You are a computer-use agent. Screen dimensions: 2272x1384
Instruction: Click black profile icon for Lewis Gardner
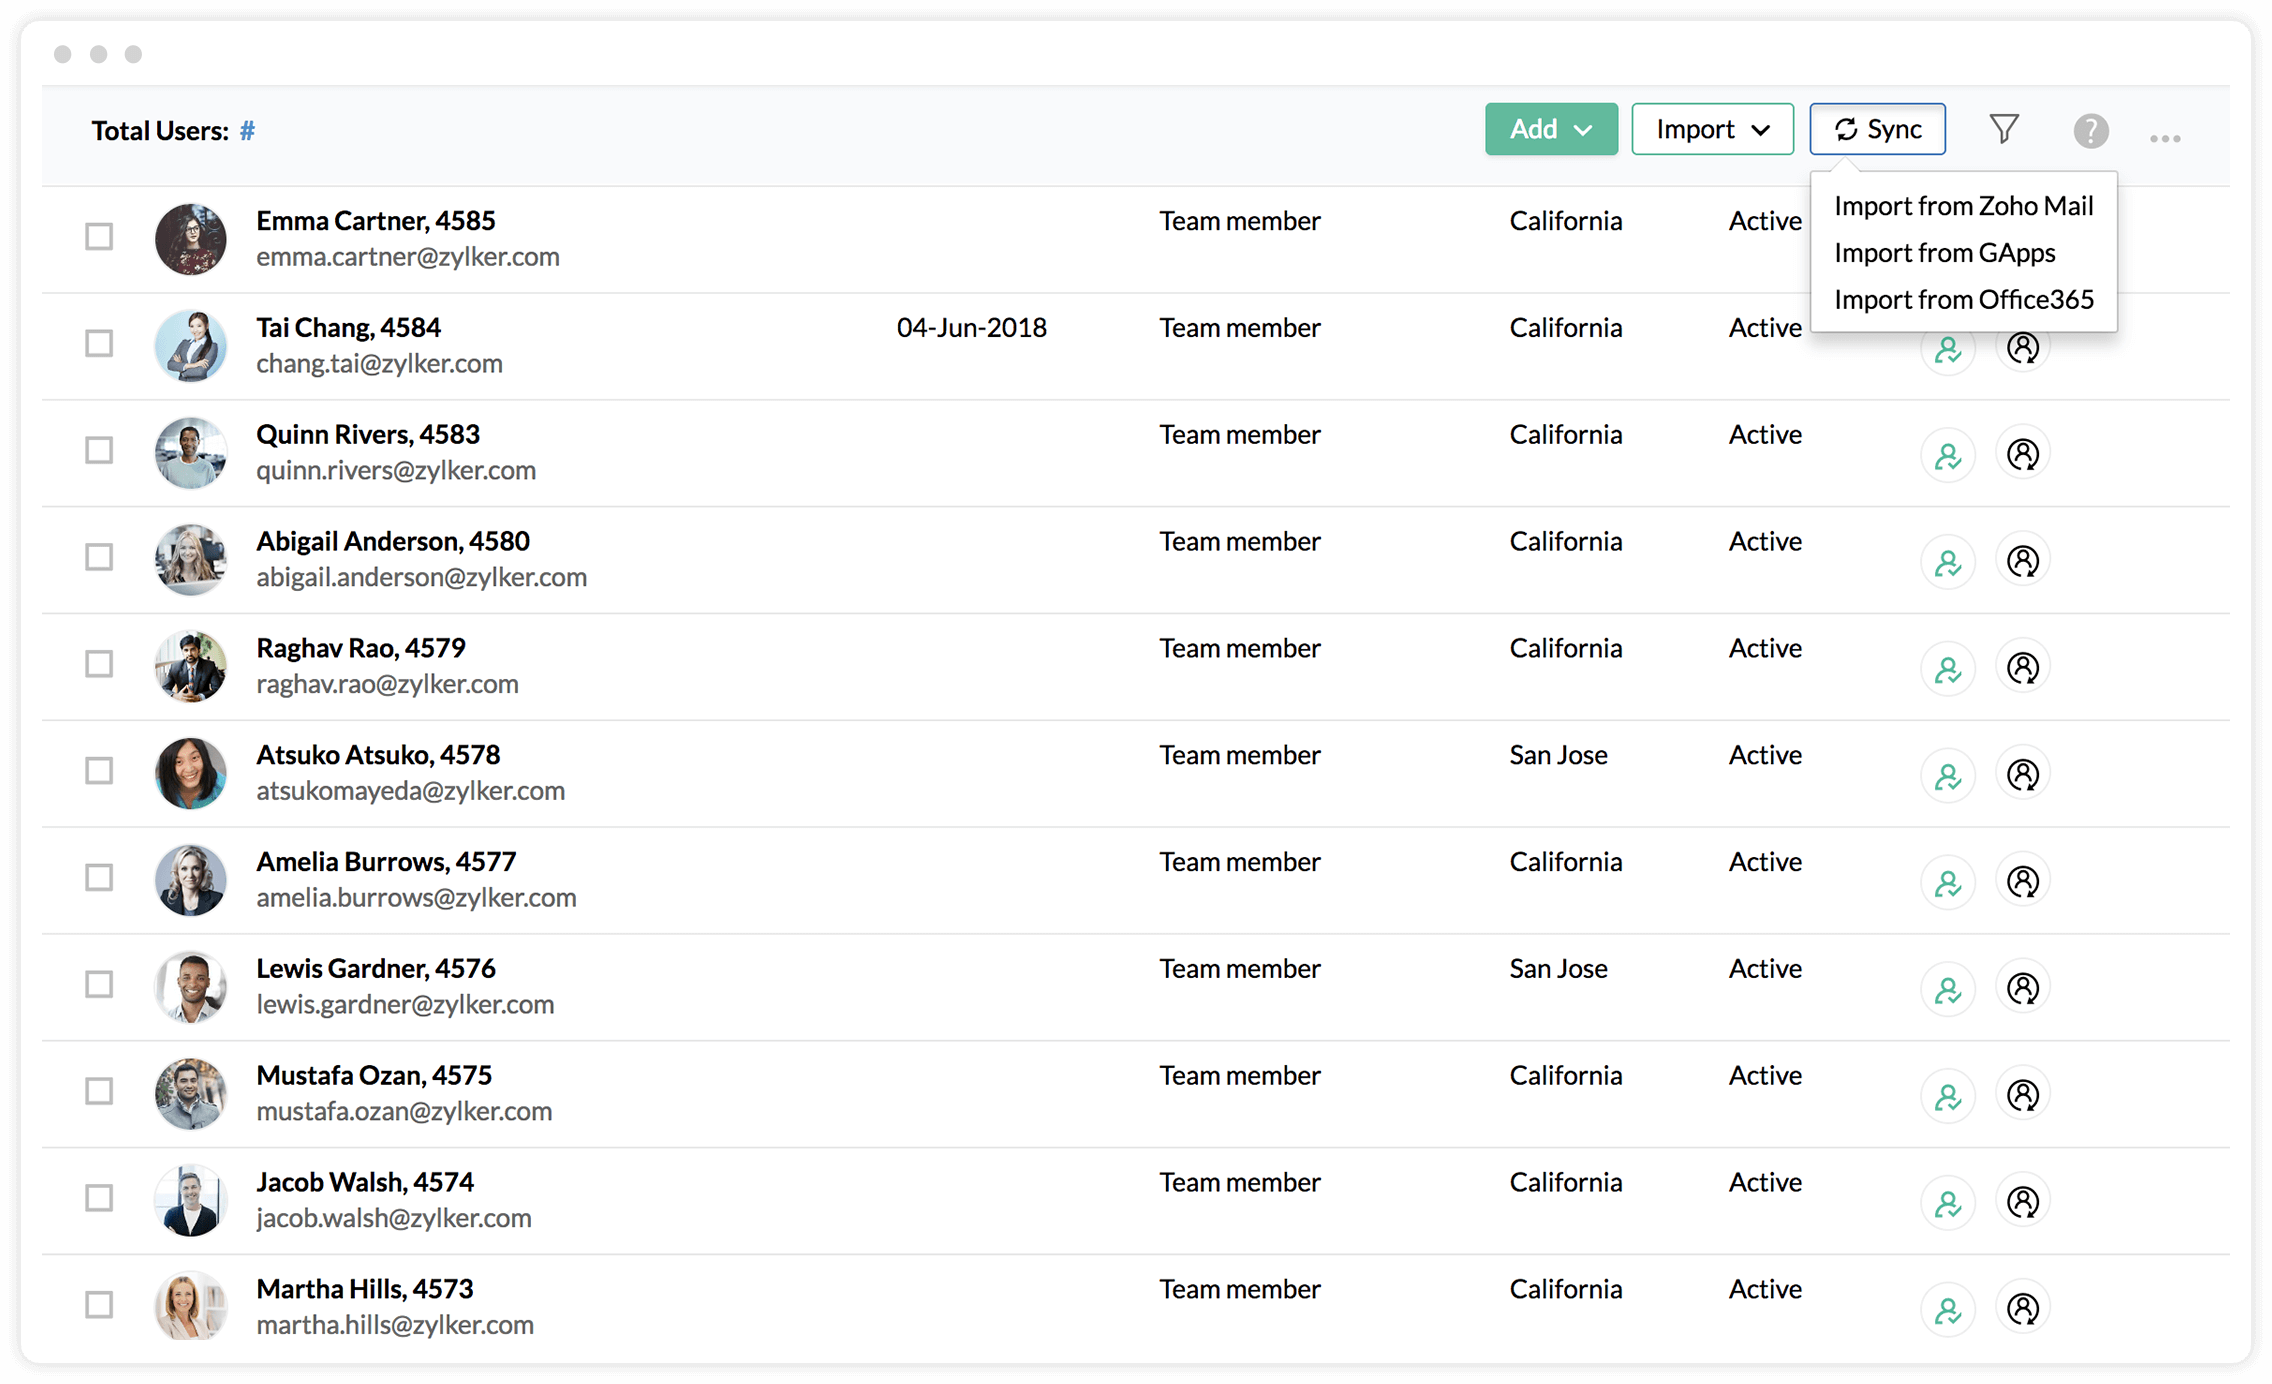click(2023, 988)
